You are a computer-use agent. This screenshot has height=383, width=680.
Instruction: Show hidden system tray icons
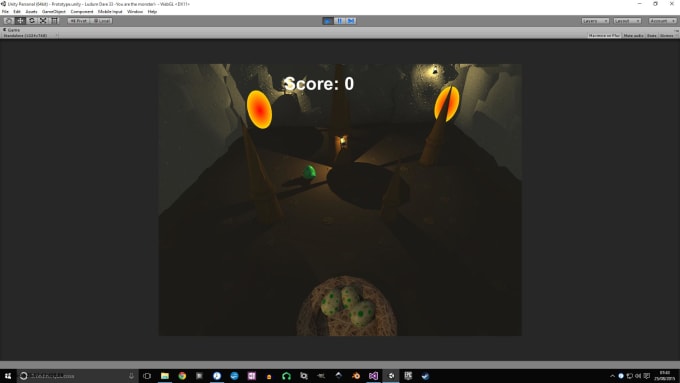click(612, 376)
